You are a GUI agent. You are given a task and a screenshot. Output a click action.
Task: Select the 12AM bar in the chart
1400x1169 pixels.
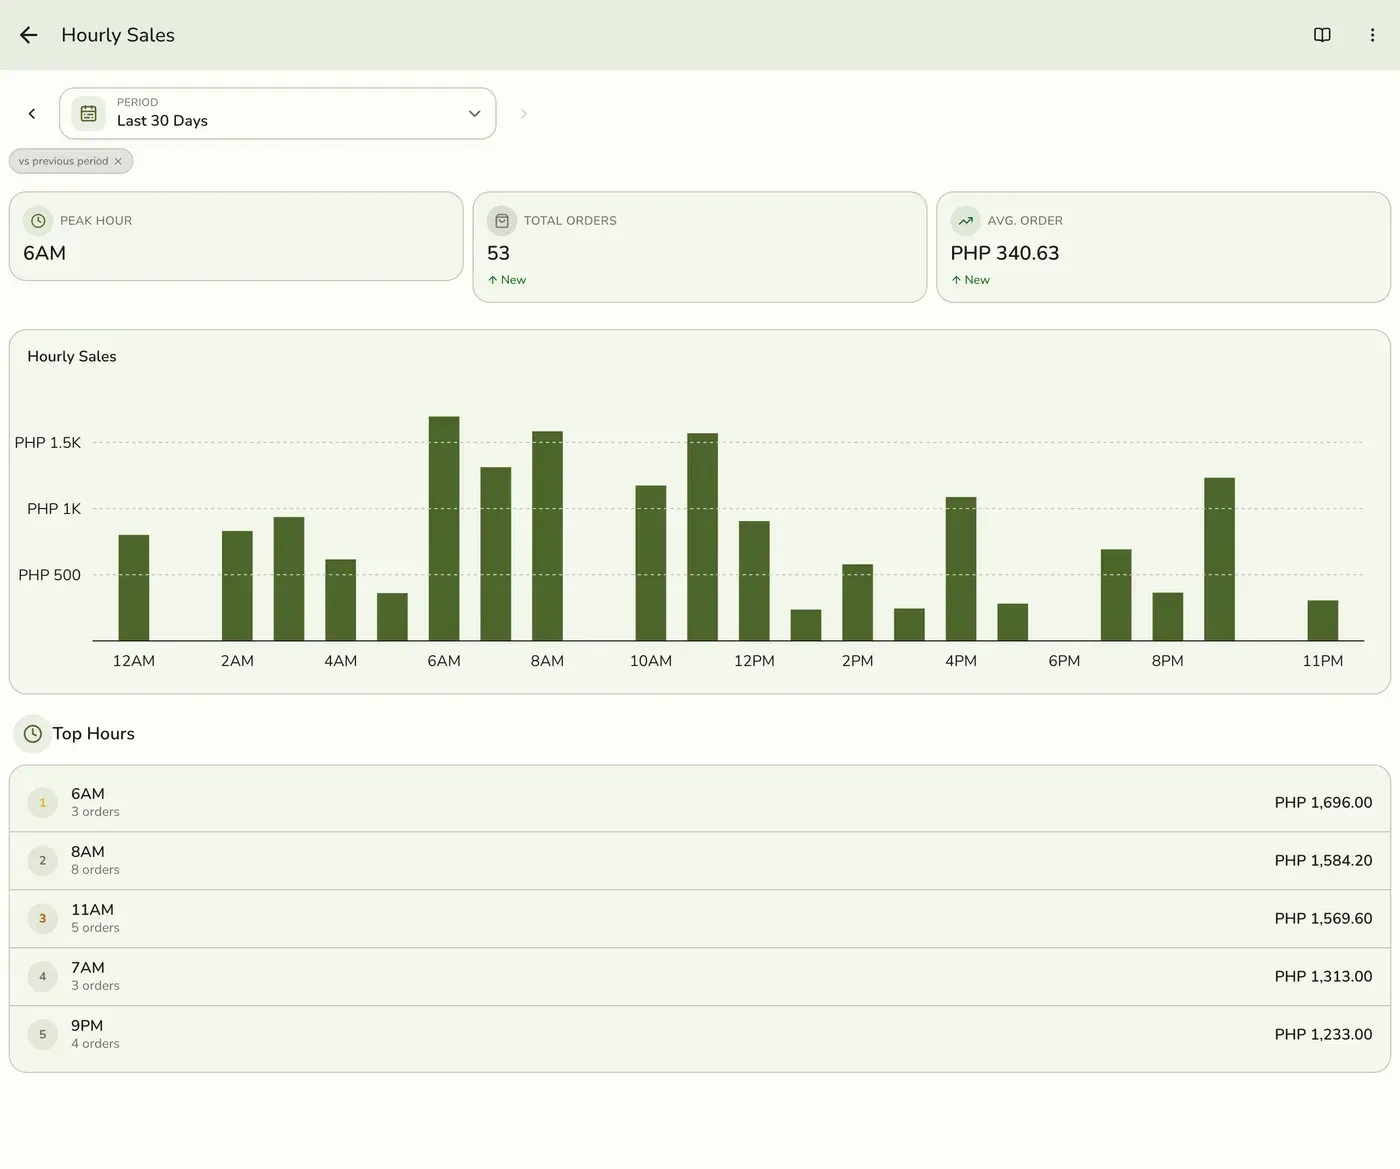tap(134, 588)
